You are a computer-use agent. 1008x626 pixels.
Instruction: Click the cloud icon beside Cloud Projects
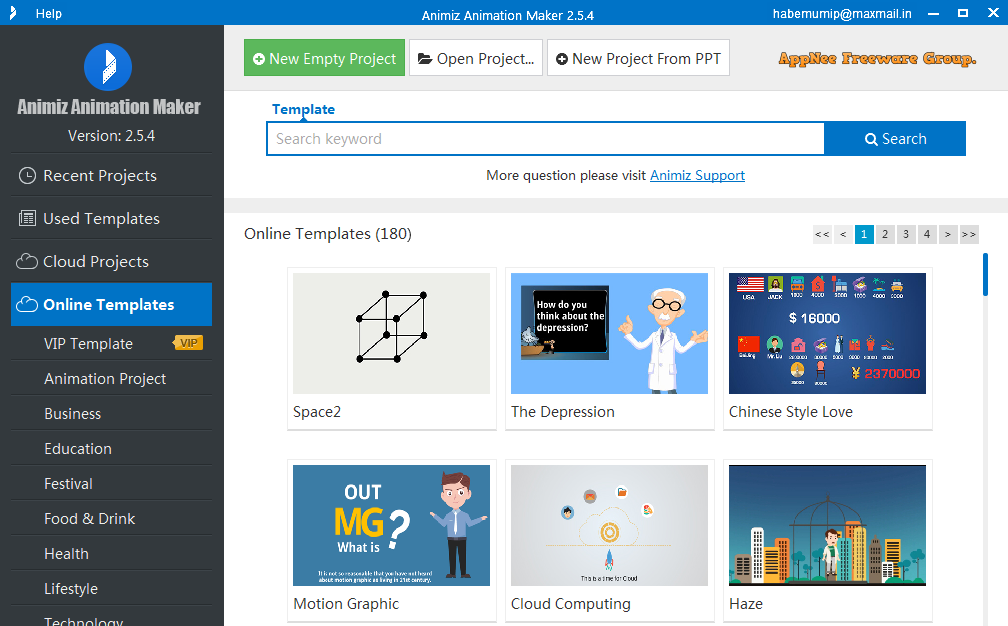(x=27, y=262)
